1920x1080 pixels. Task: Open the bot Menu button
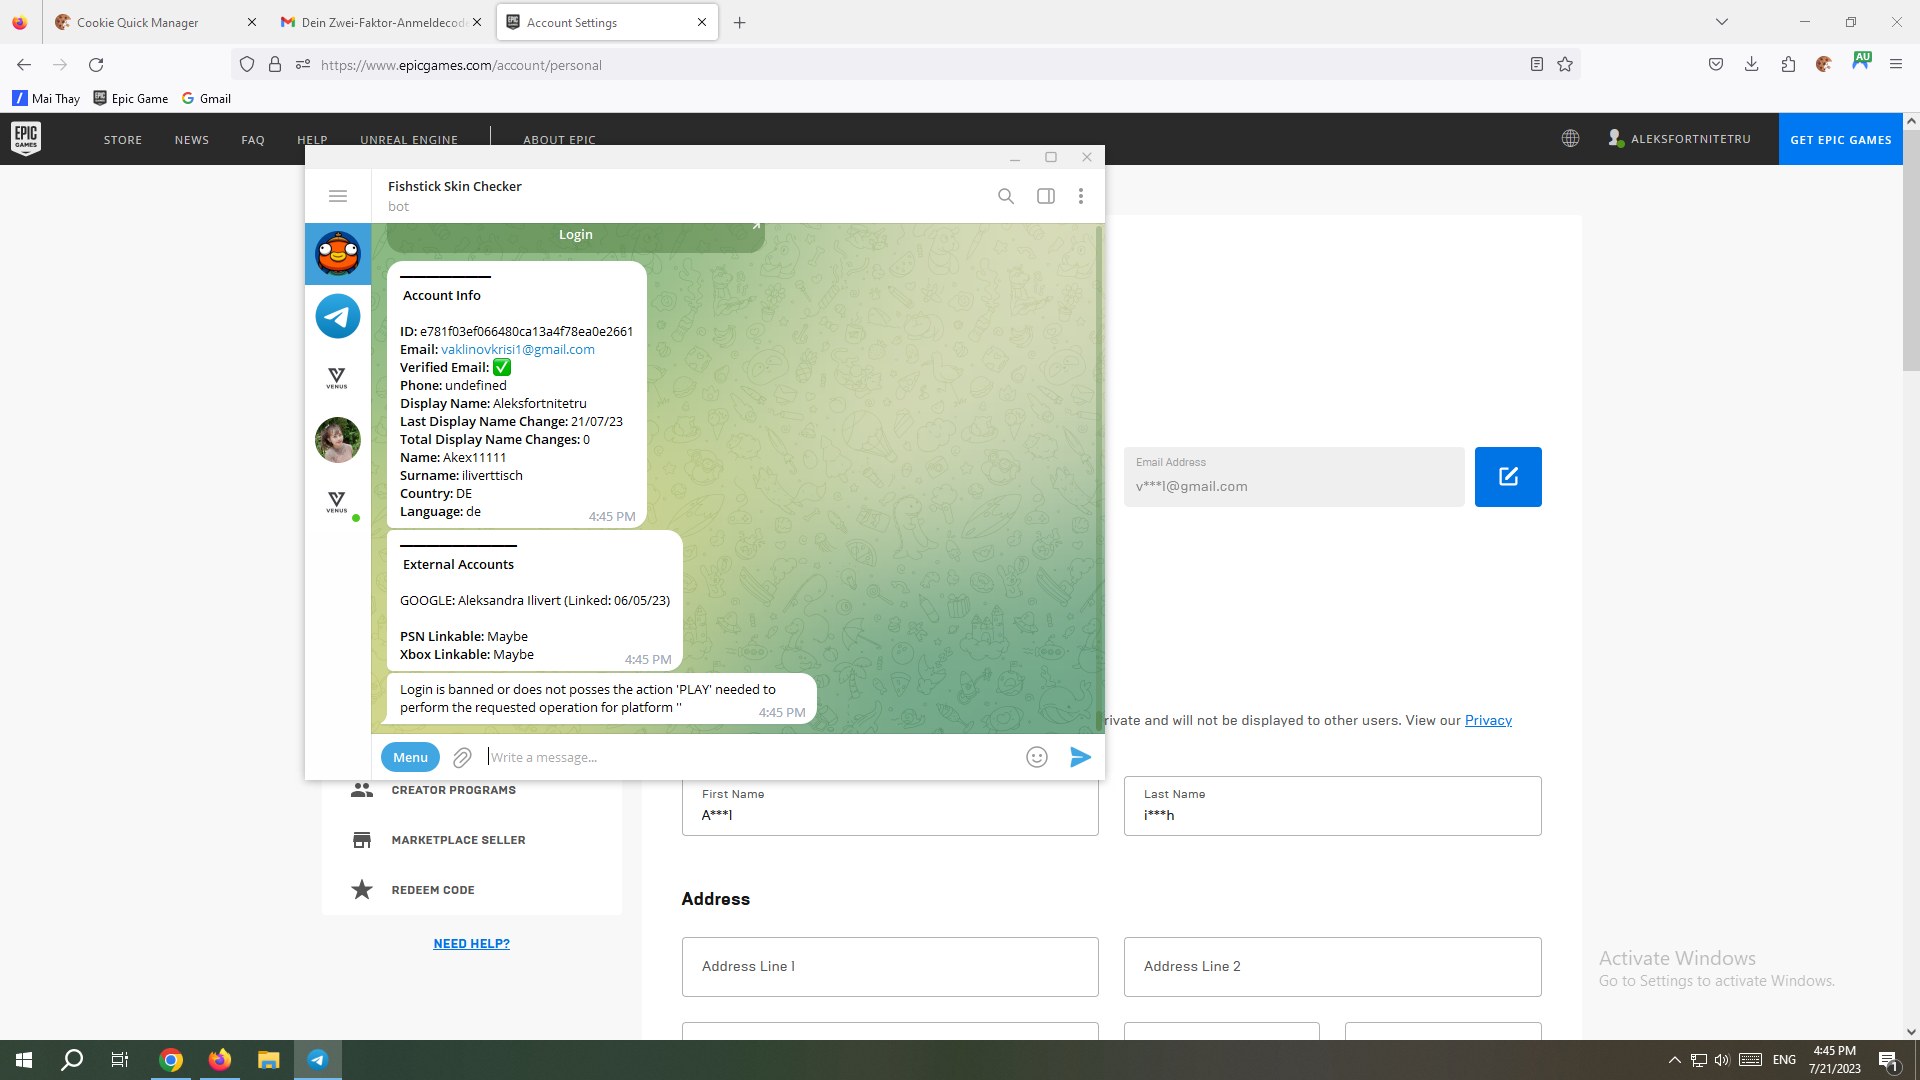click(410, 757)
